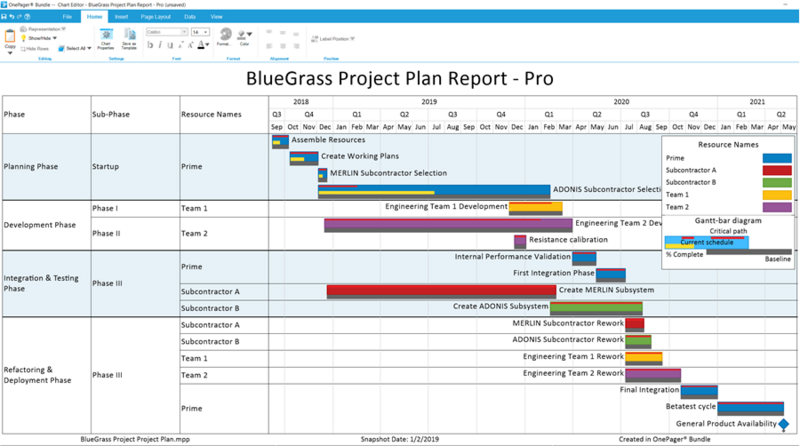Click the bottom-left alignment icon

pos(269,46)
